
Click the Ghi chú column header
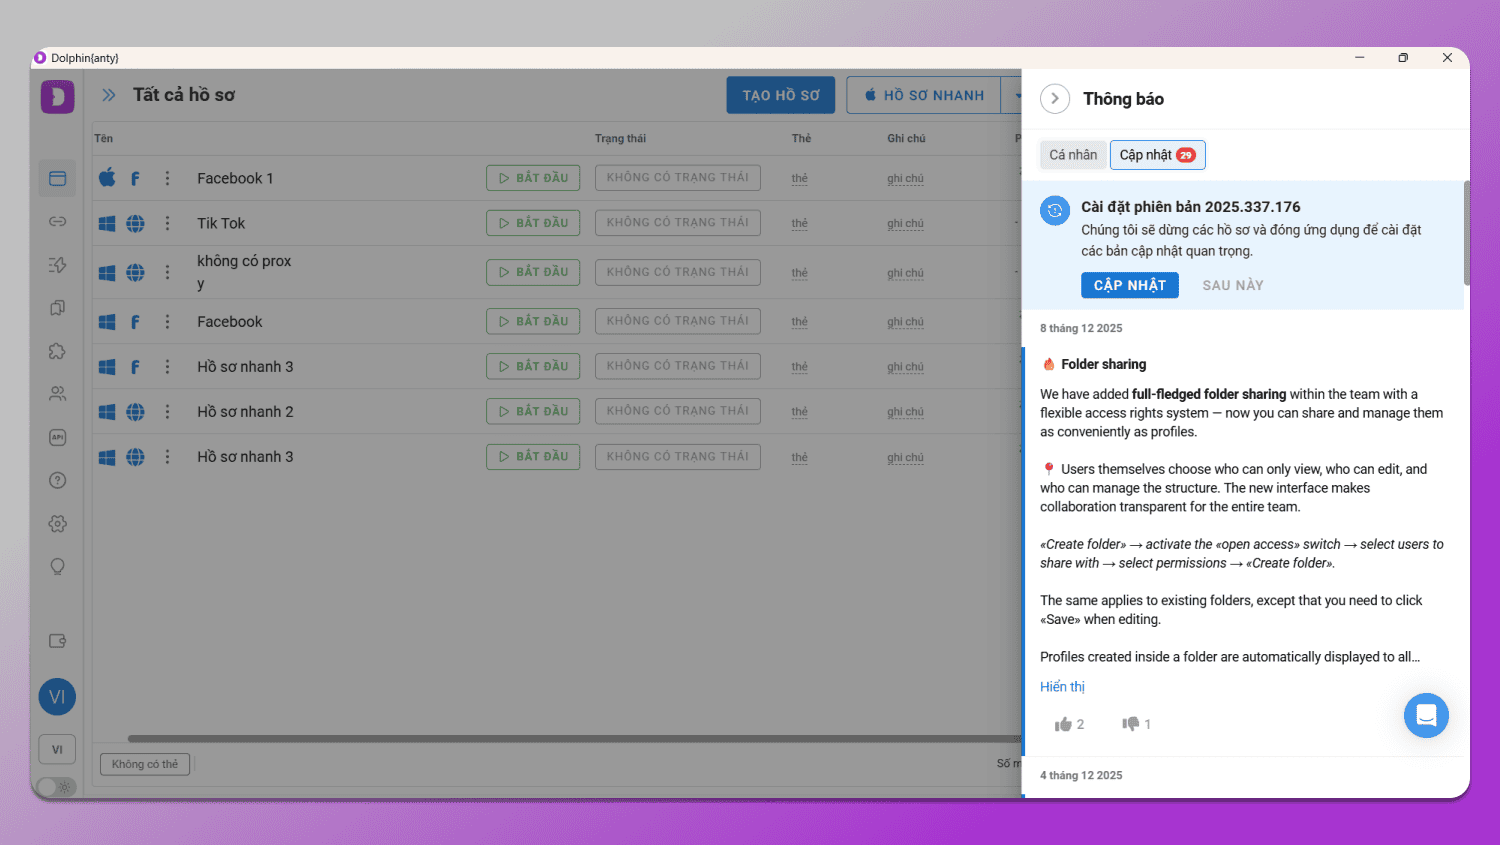point(906,138)
